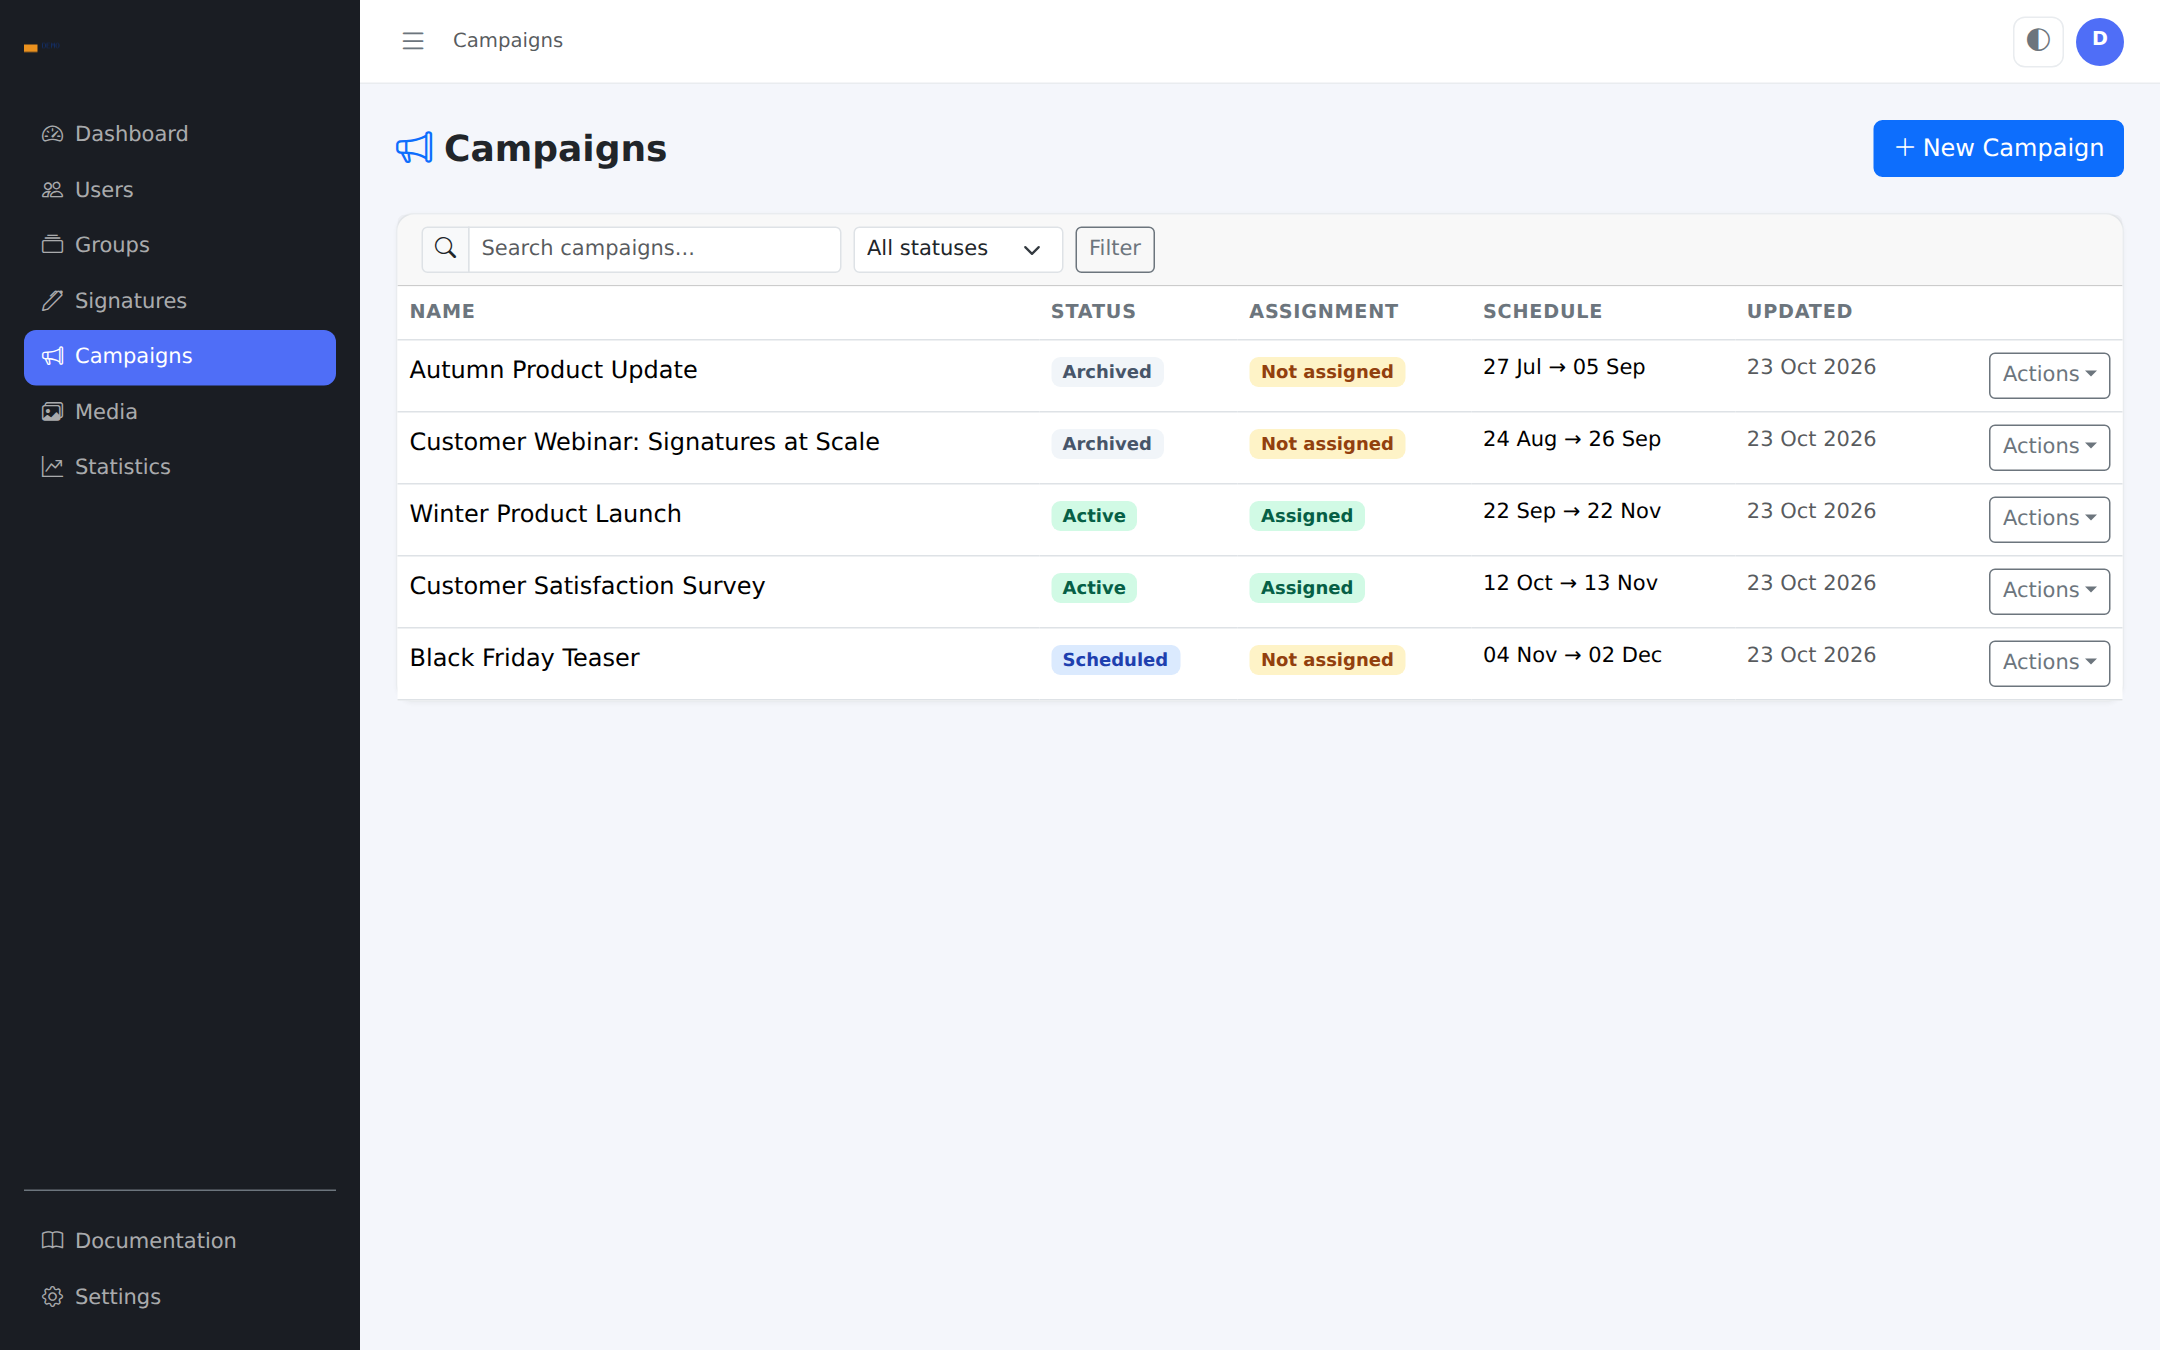Image resolution: width=2160 pixels, height=1350 pixels.
Task: Open Dashboard in the sidebar
Action: click(x=180, y=134)
